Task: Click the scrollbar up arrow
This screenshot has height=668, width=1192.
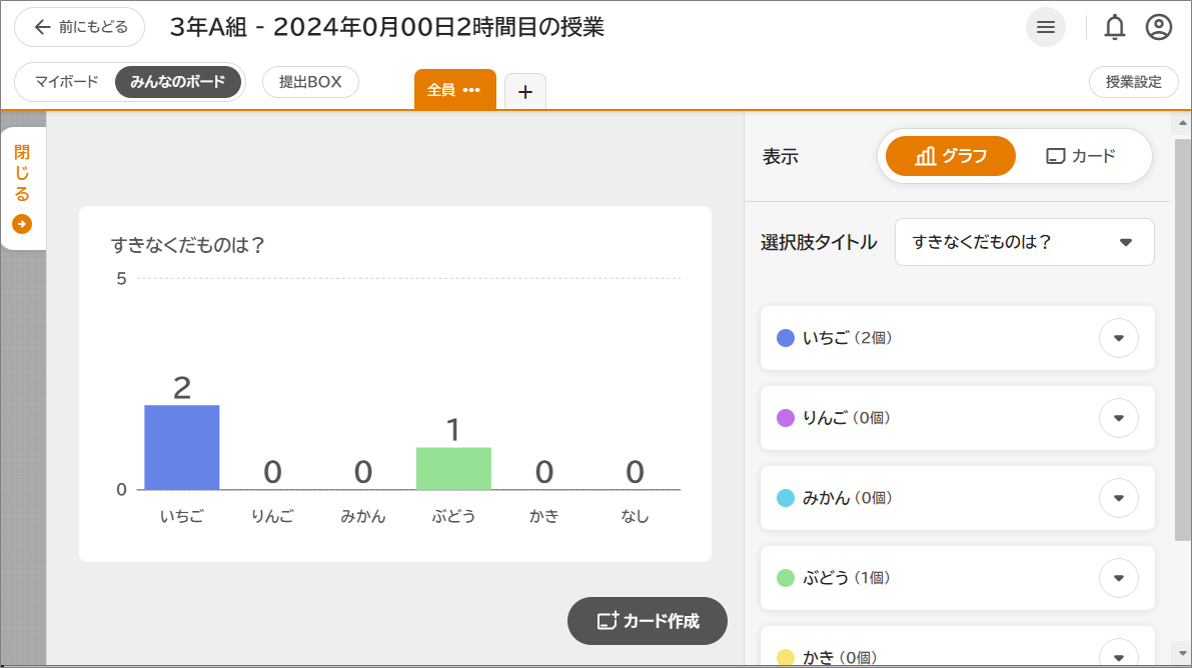Action: pyautogui.click(x=1182, y=122)
